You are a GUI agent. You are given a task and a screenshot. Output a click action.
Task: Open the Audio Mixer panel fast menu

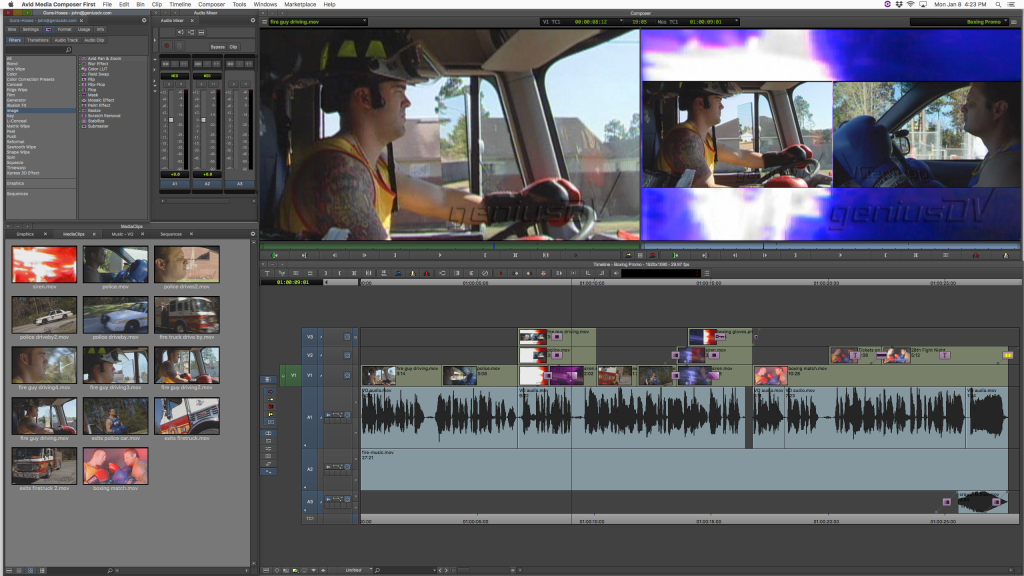[253, 20]
